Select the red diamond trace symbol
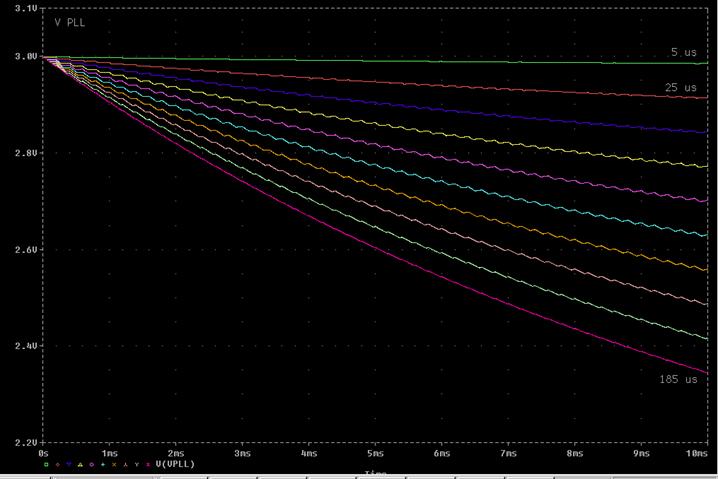This screenshot has height=479, width=718. 58,464
